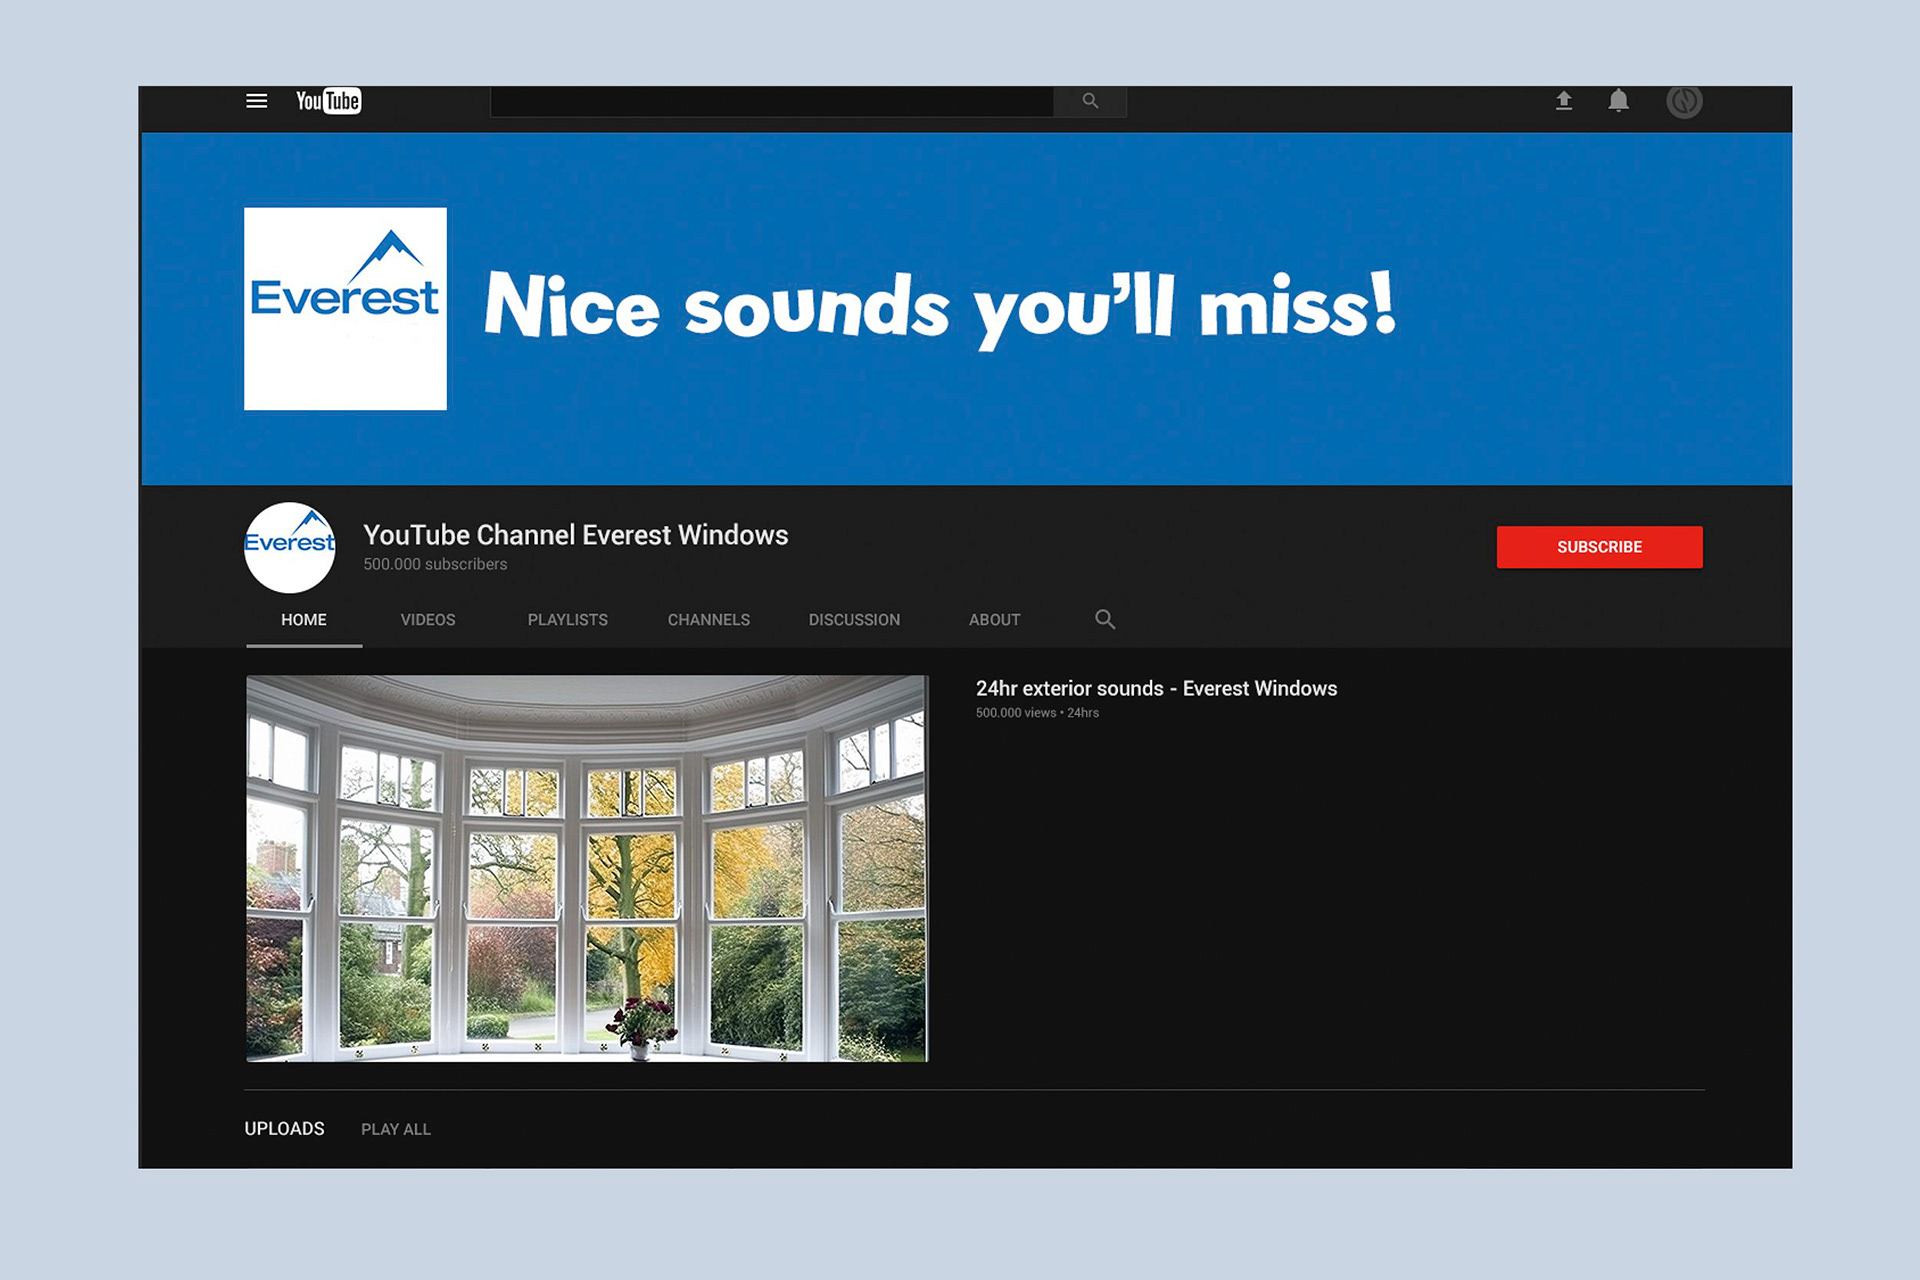Click the YouTube logo
Image resolution: width=1920 pixels, height=1280 pixels.
[x=328, y=101]
